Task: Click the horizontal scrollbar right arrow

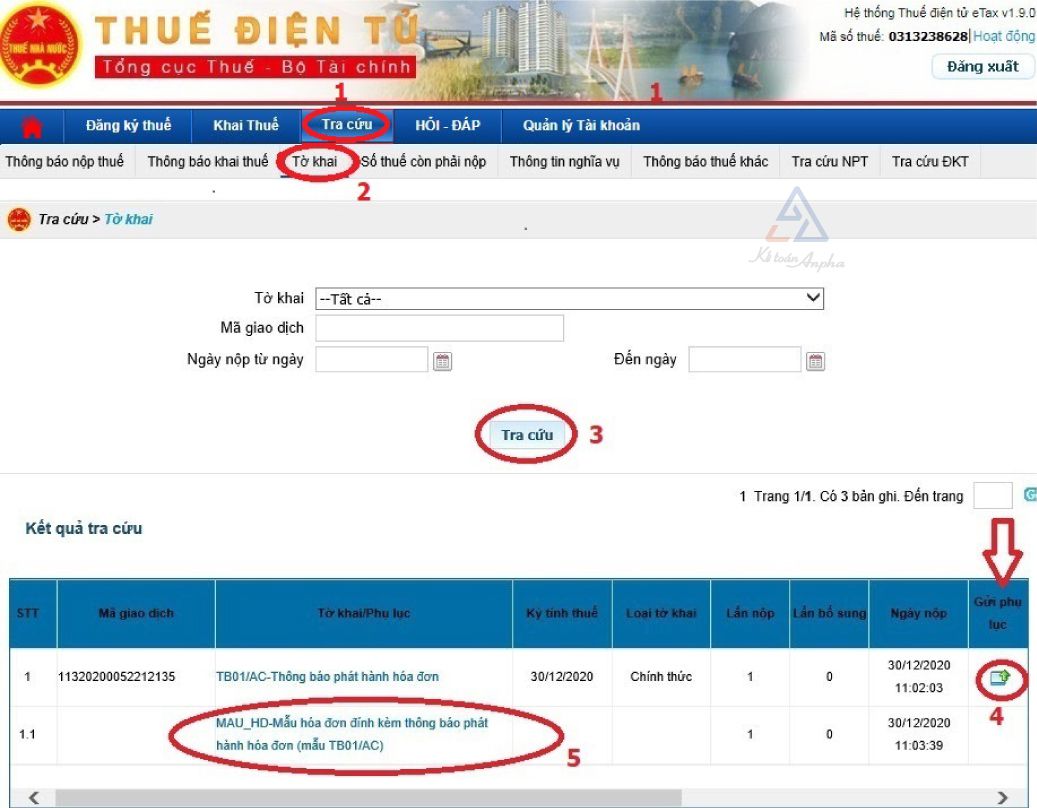Action: tap(1003, 798)
